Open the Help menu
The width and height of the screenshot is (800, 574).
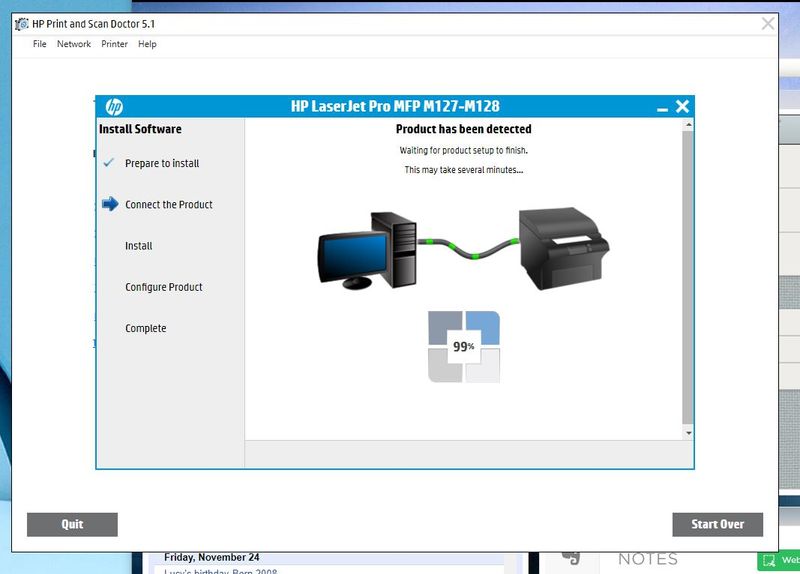(147, 44)
